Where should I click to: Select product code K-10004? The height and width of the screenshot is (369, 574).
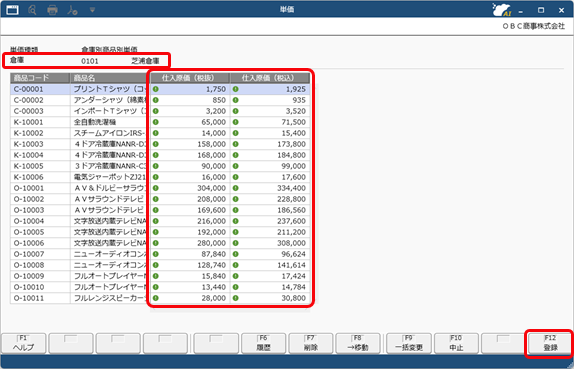click(29, 155)
